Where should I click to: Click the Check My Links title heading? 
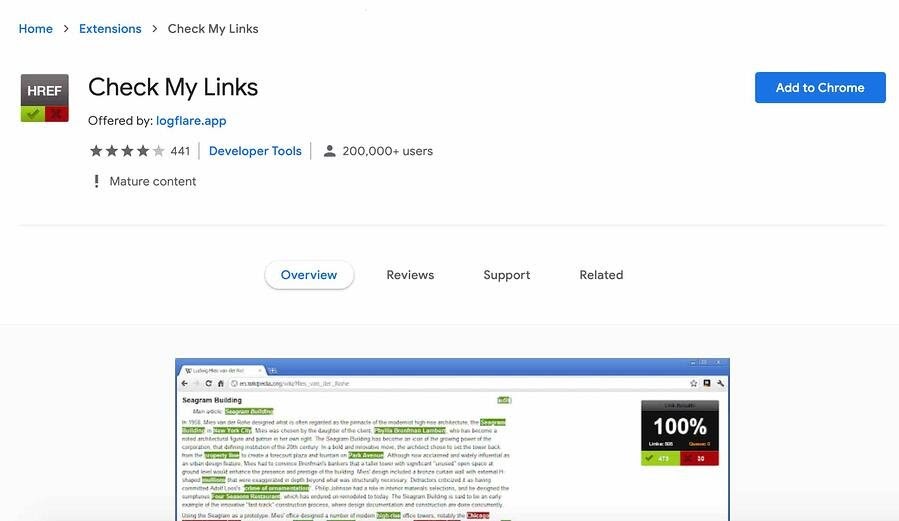(173, 87)
